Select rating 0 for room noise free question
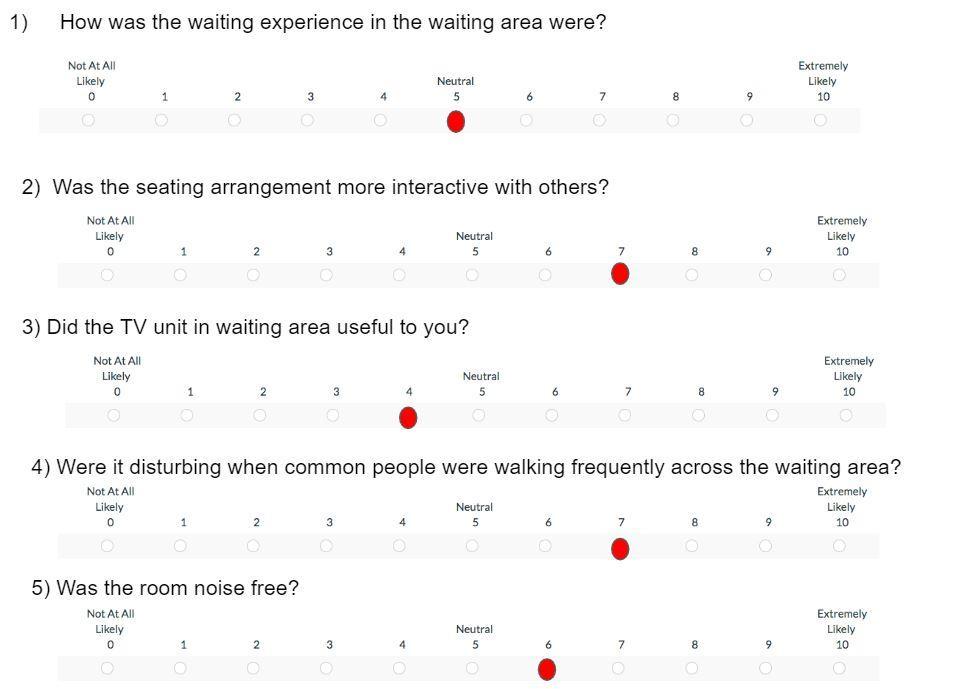967x689 pixels. point(107,668)
